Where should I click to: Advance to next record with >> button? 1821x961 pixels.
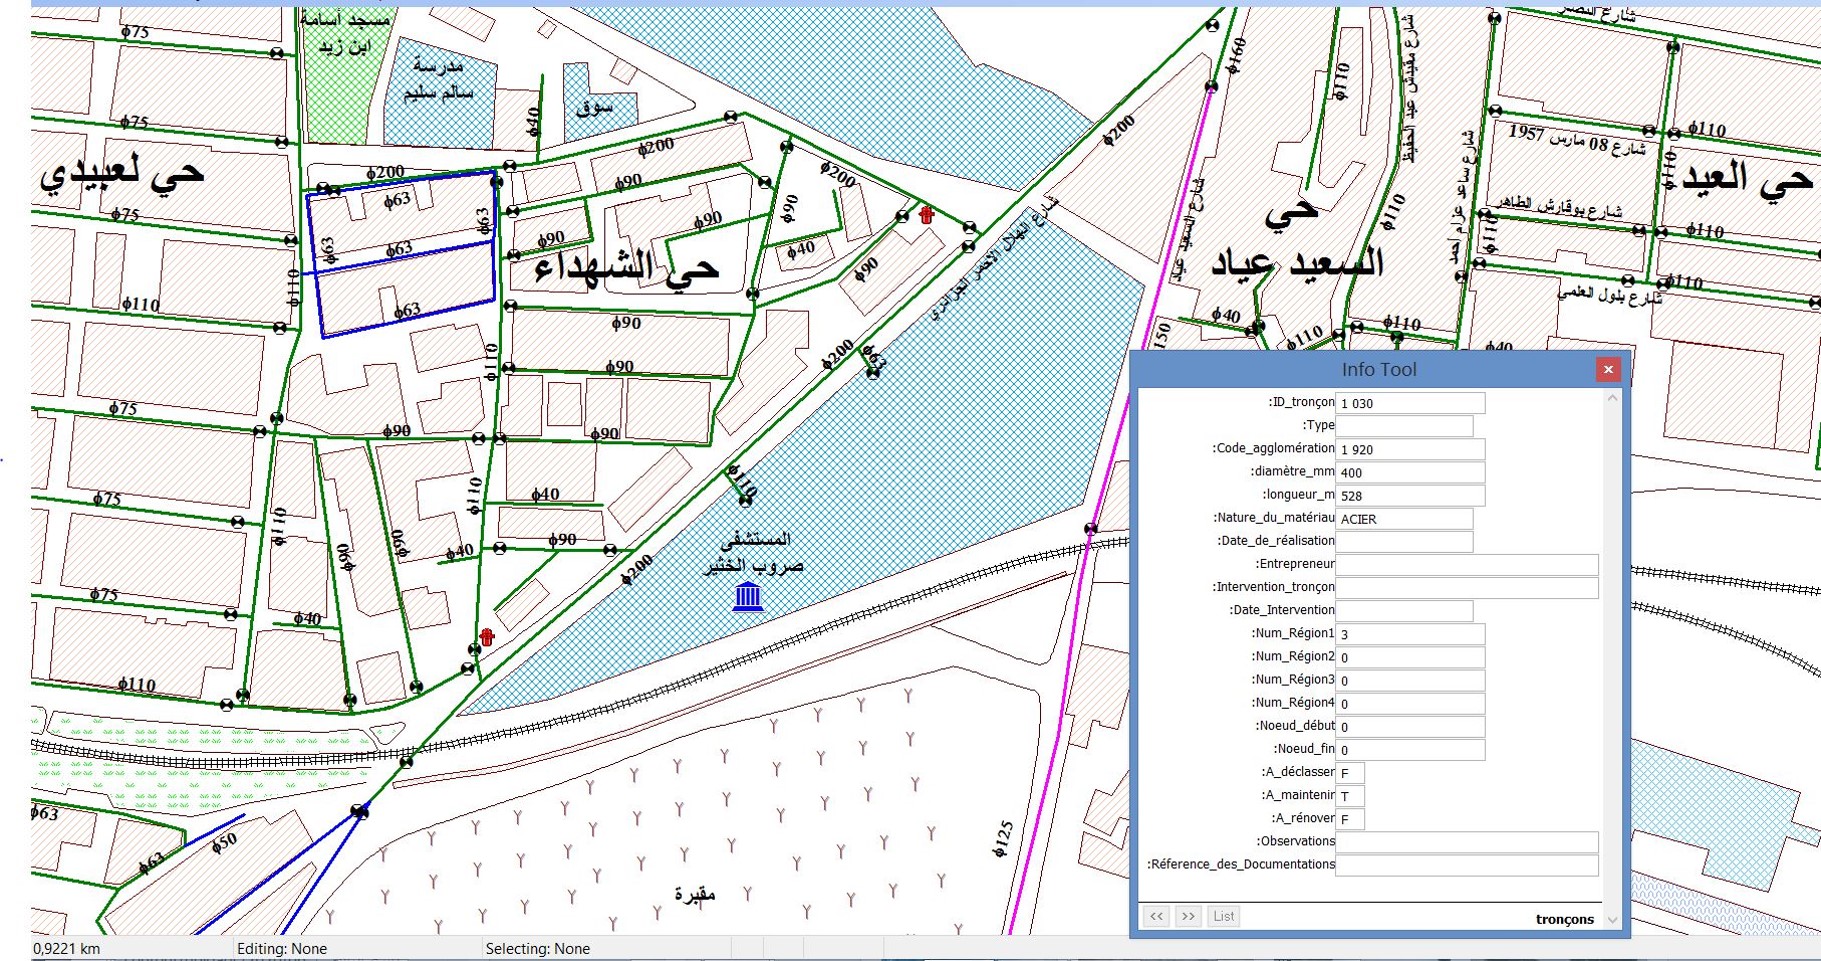1188,916
